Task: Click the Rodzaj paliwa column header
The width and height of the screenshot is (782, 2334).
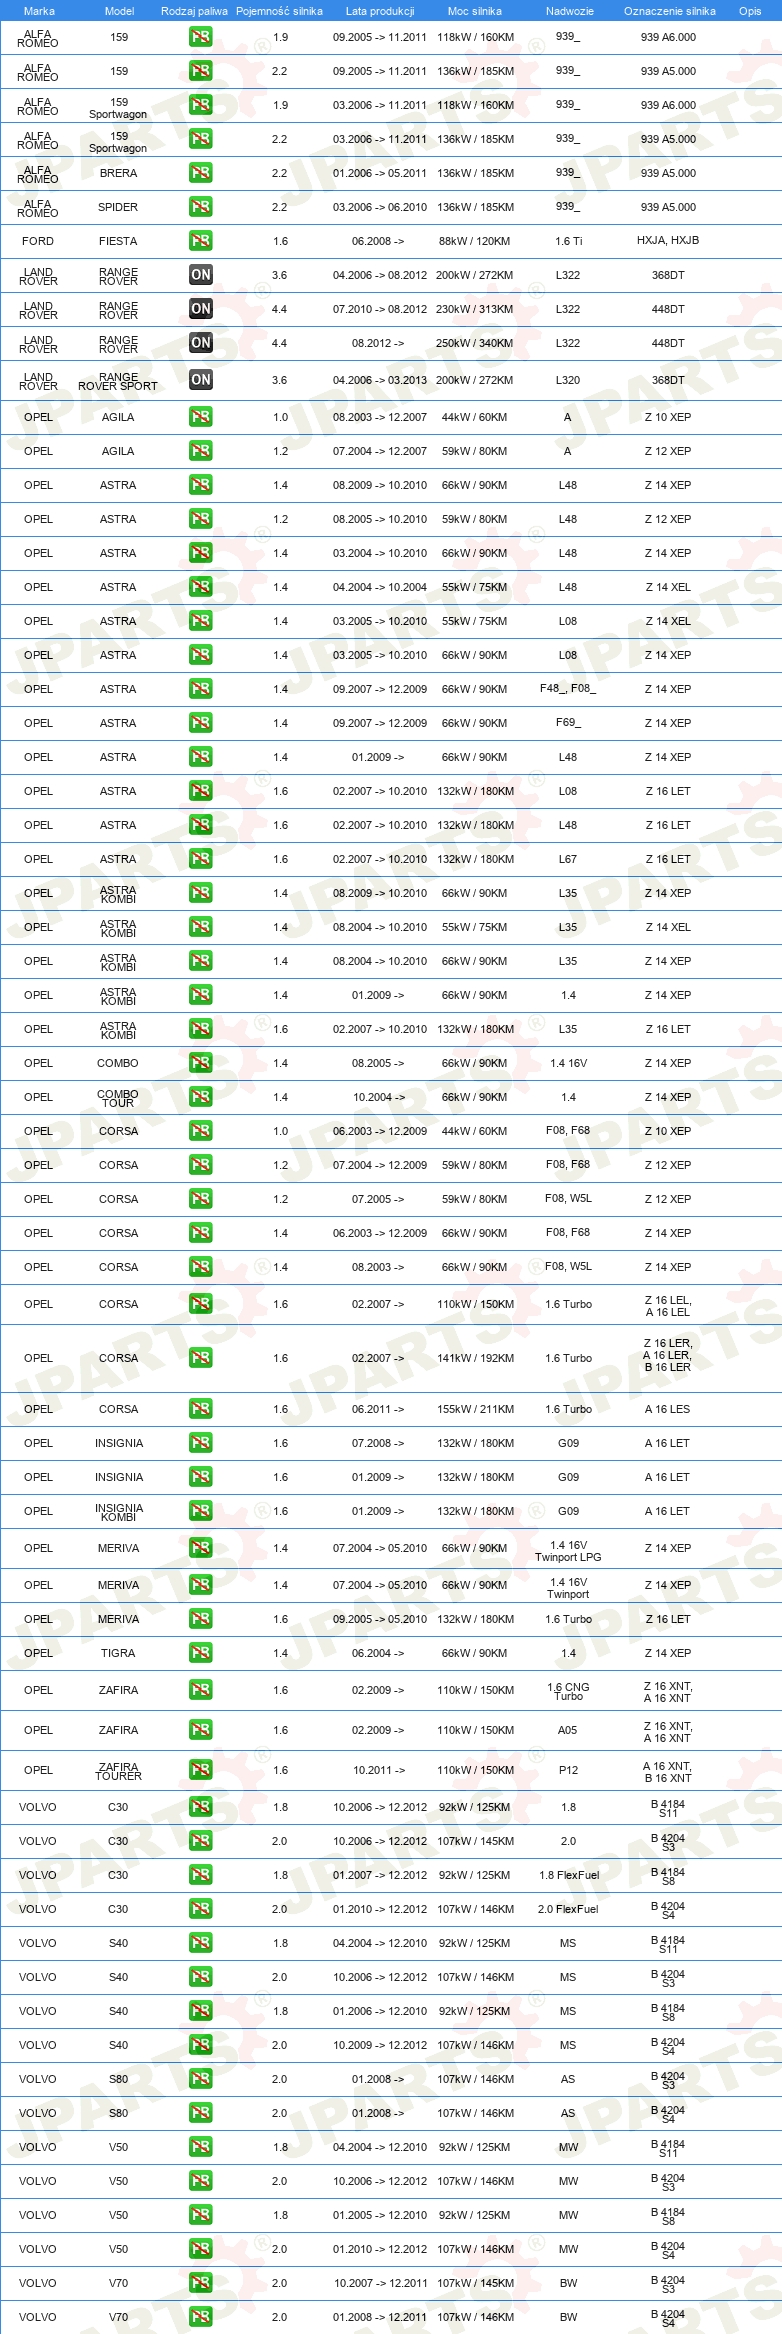Action: click(194, 11)
